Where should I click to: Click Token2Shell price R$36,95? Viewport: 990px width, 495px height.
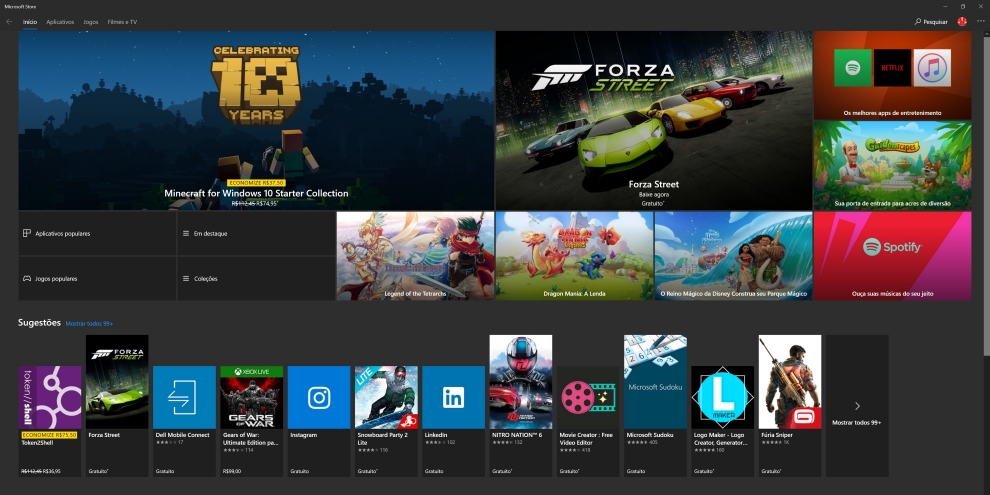pyautogui.click(x=51, y=471)
